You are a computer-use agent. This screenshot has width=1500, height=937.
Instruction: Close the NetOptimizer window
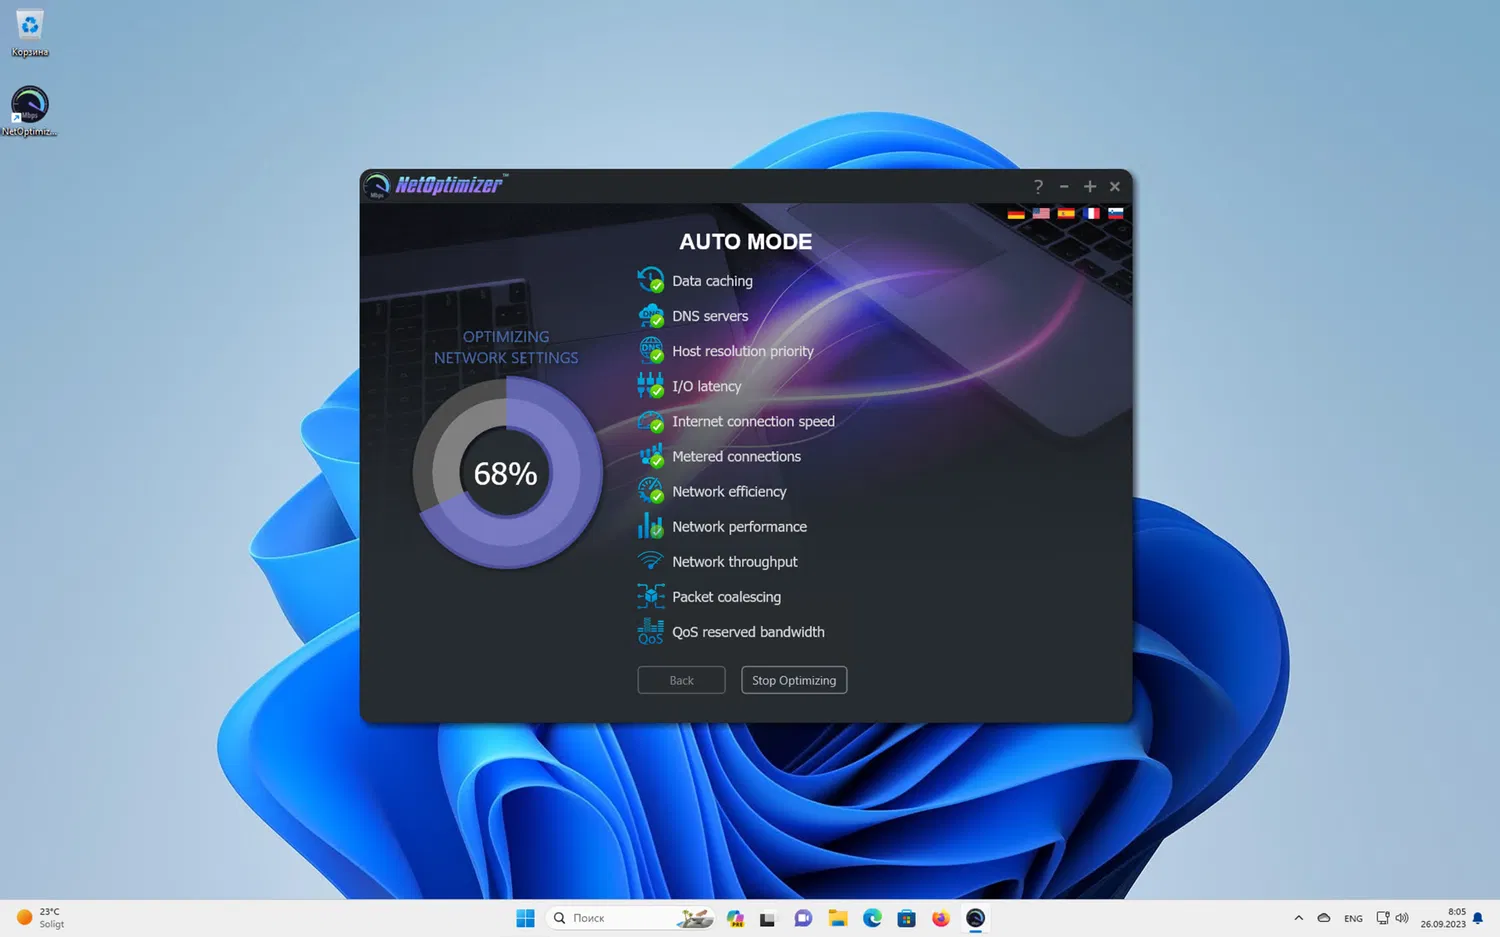[1115, 186]
